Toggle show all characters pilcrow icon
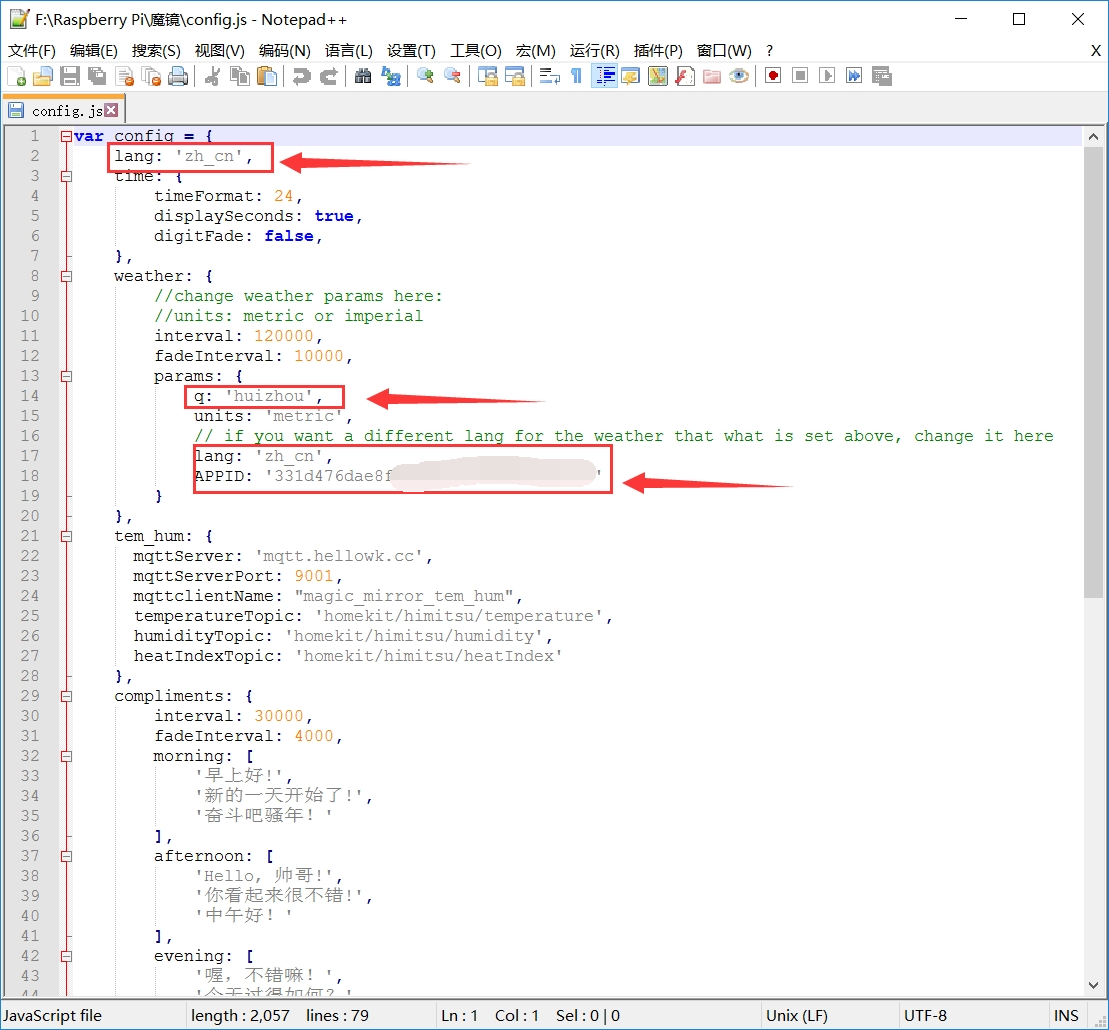This screenshot has width=1109, height=1030. pos(576,76)
